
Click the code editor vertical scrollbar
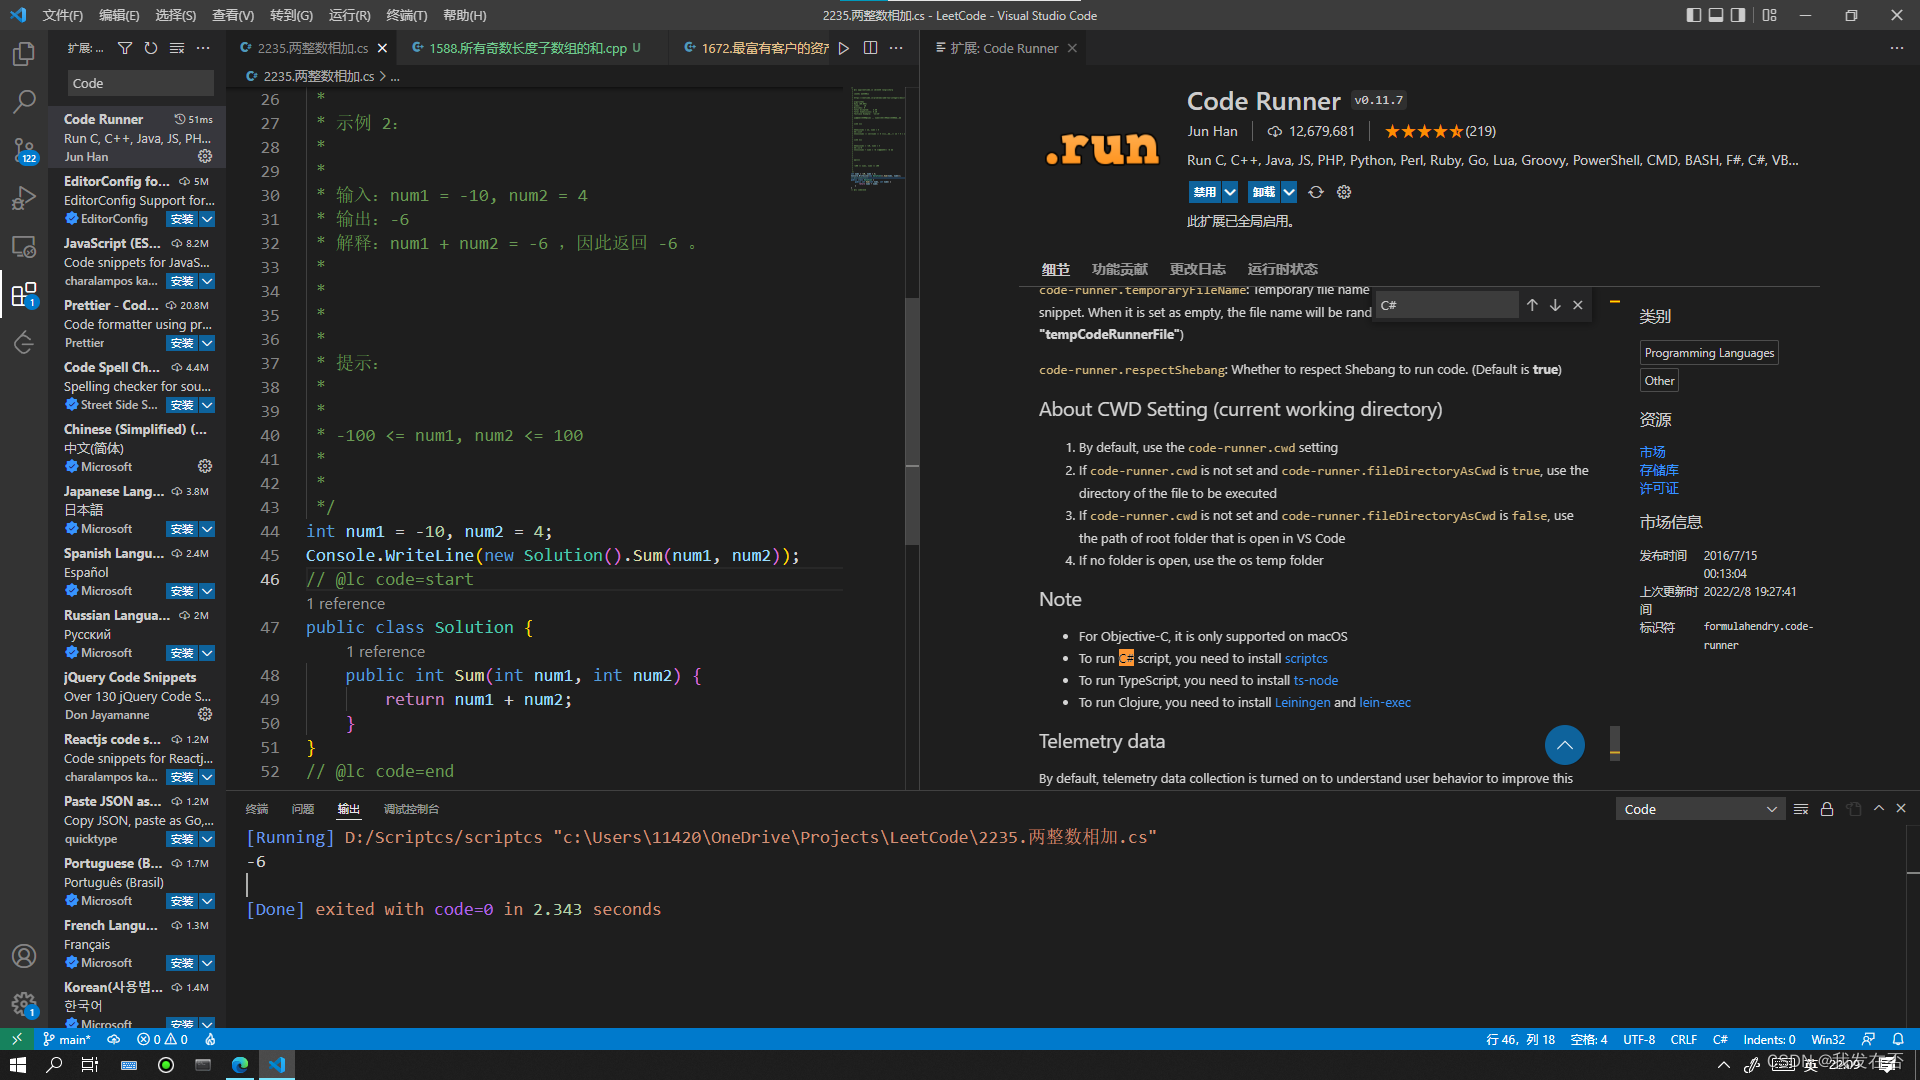tap(911, 420)
